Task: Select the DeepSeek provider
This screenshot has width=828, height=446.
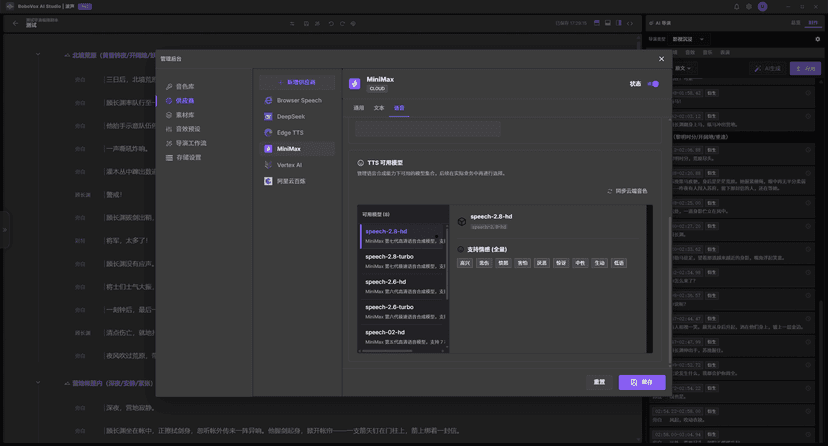Action: (x=290, y=116)
